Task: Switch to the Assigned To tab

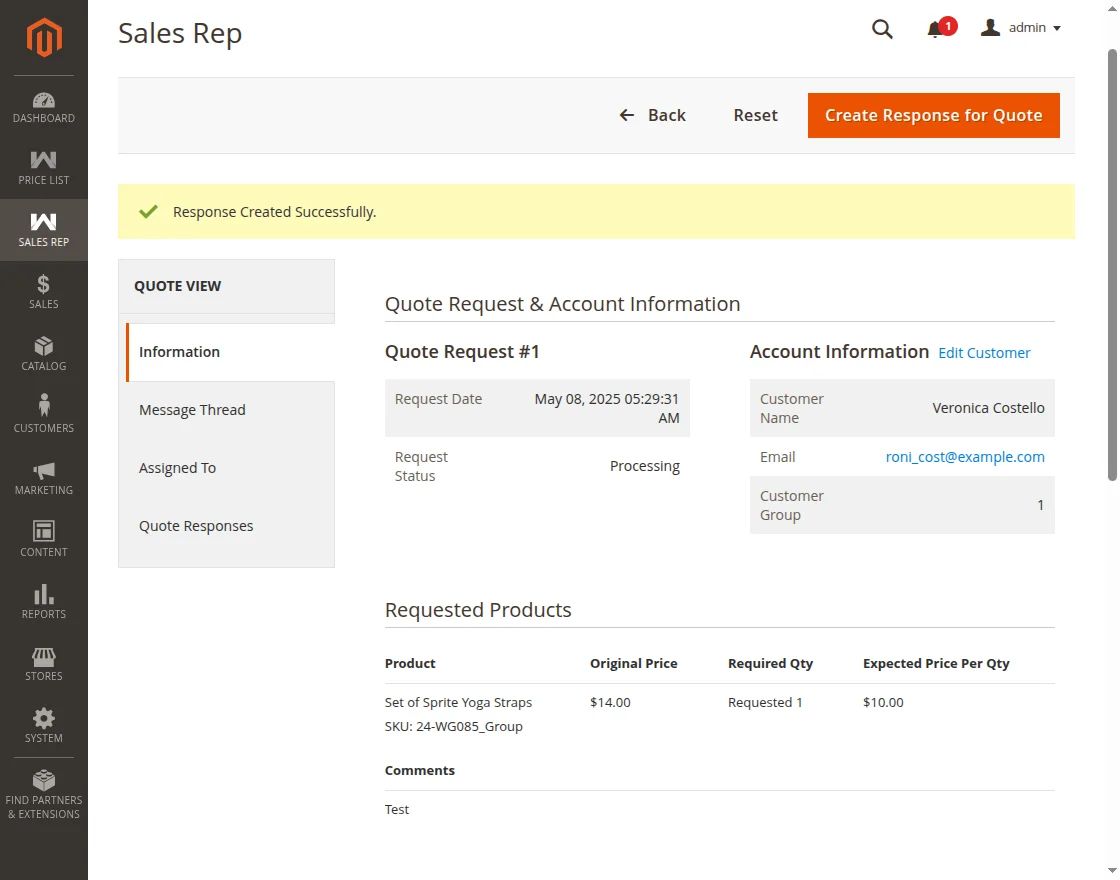Action: pos(177,468)
